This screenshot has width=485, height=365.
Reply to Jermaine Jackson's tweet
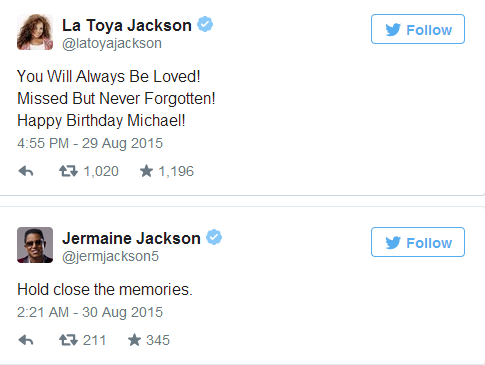[x=26, y=340]
